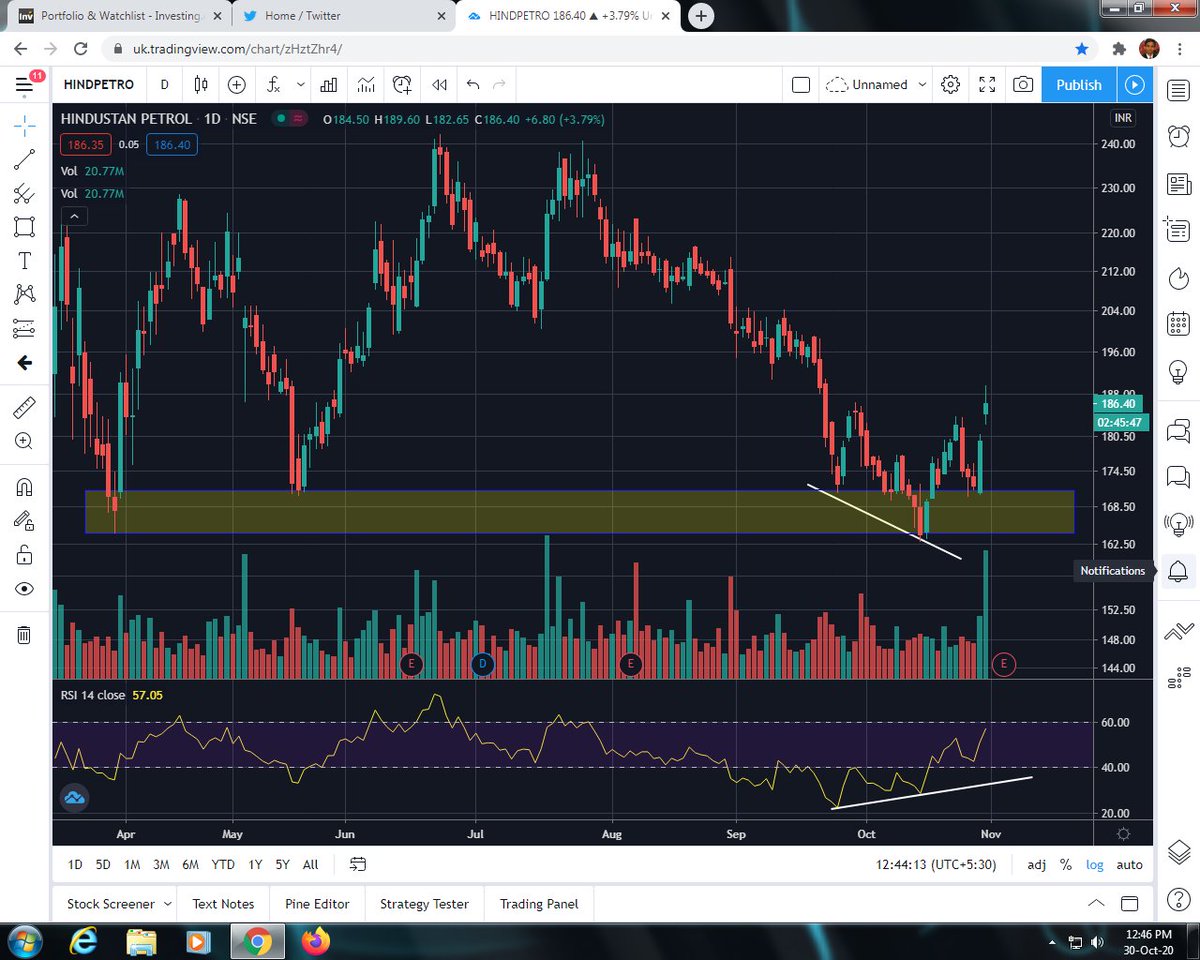
Task: Undo the last chart action
Action: point(473,85)
